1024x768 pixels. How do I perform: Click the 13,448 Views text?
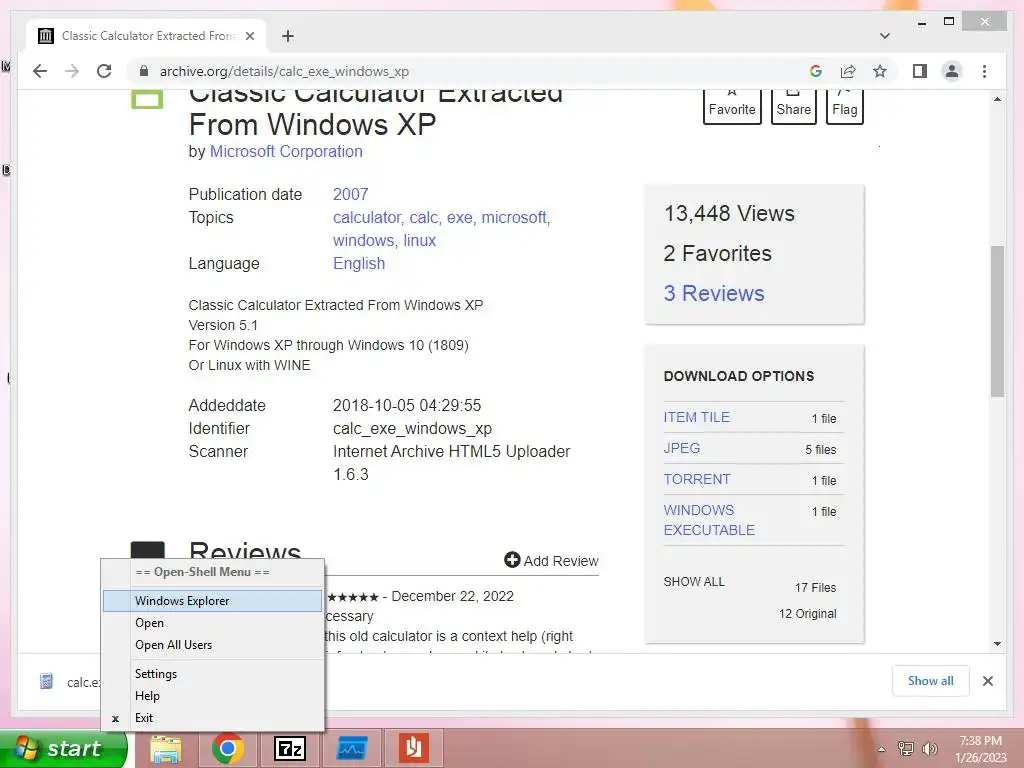click(x=729, y=214)
